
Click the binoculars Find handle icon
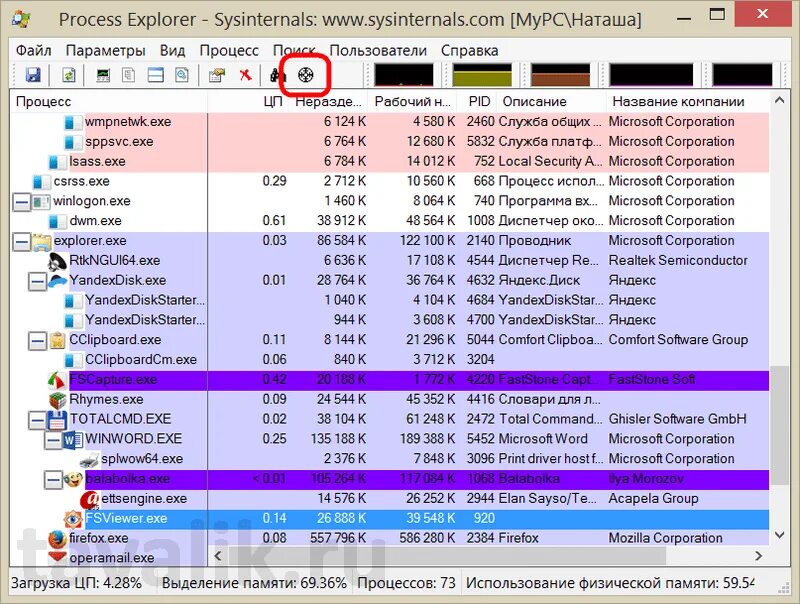[278, 75]
